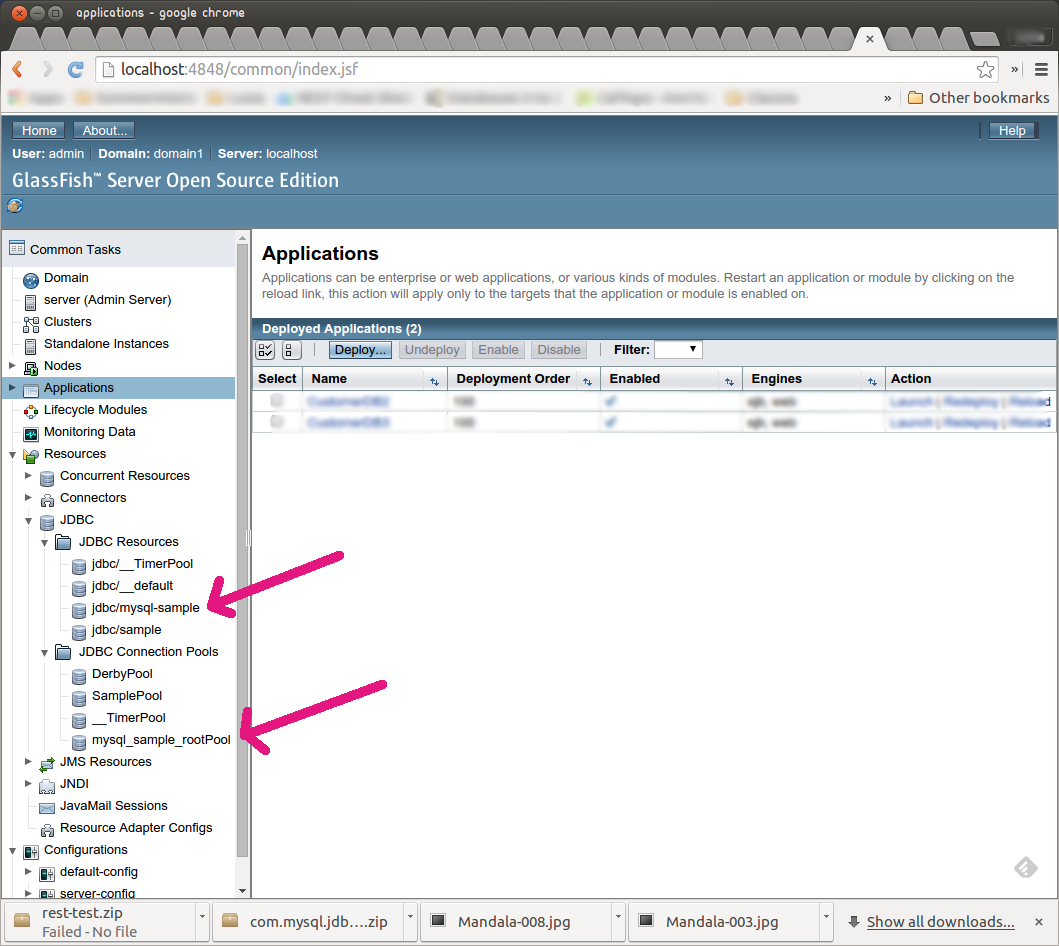Screen dimensions: 1059x946
Task: Click the Enable button
Action: pyautogui.click(x=498, y=350)
